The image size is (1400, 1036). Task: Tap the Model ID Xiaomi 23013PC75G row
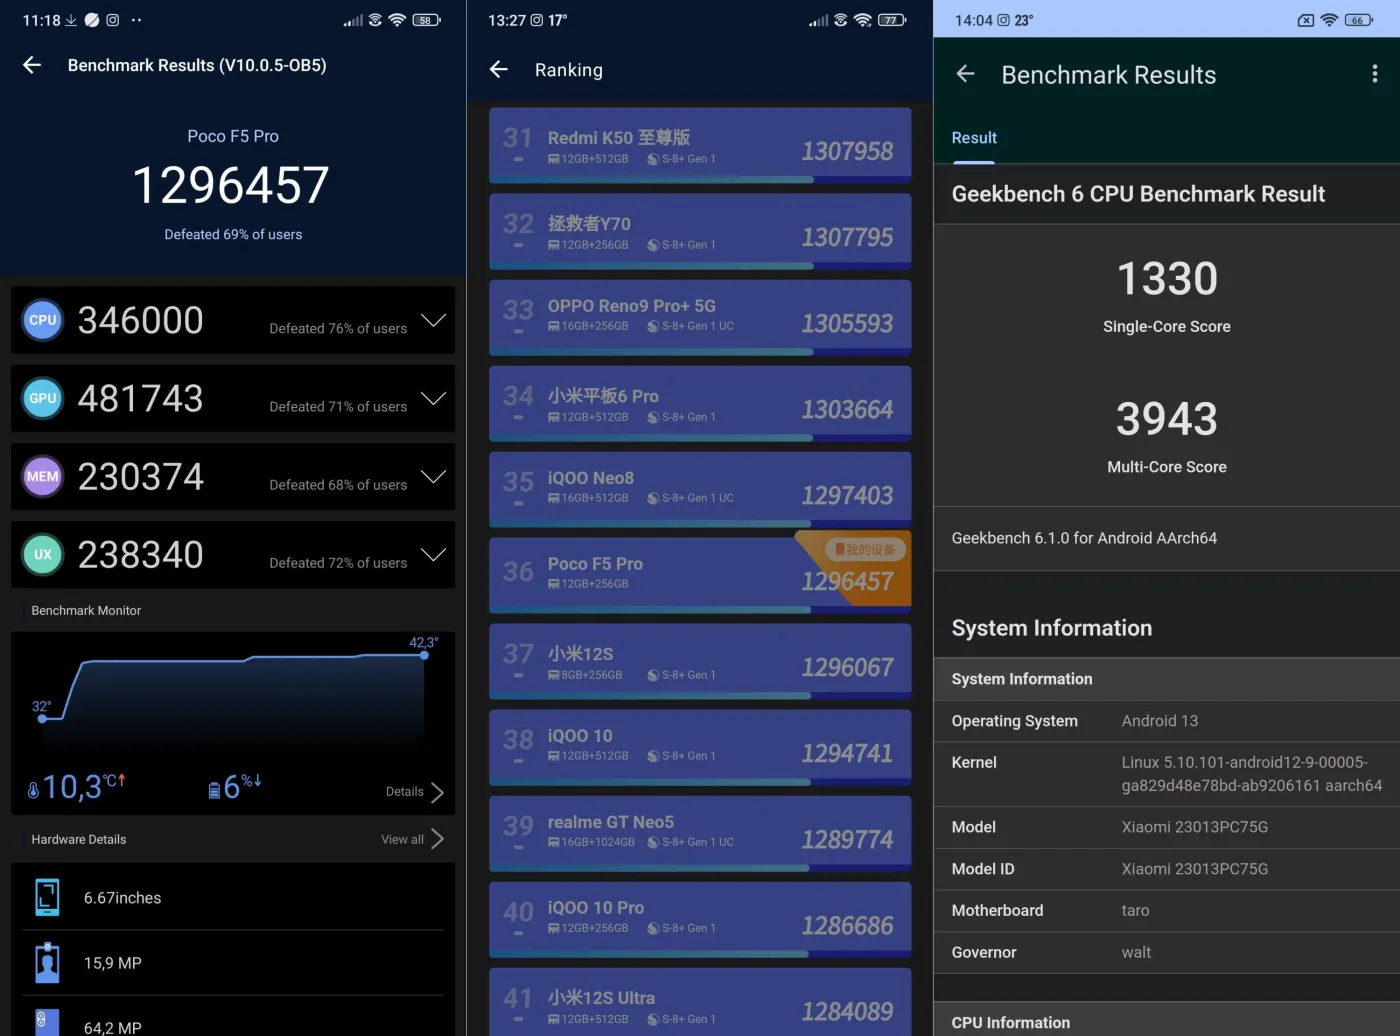coord(1167,869)
